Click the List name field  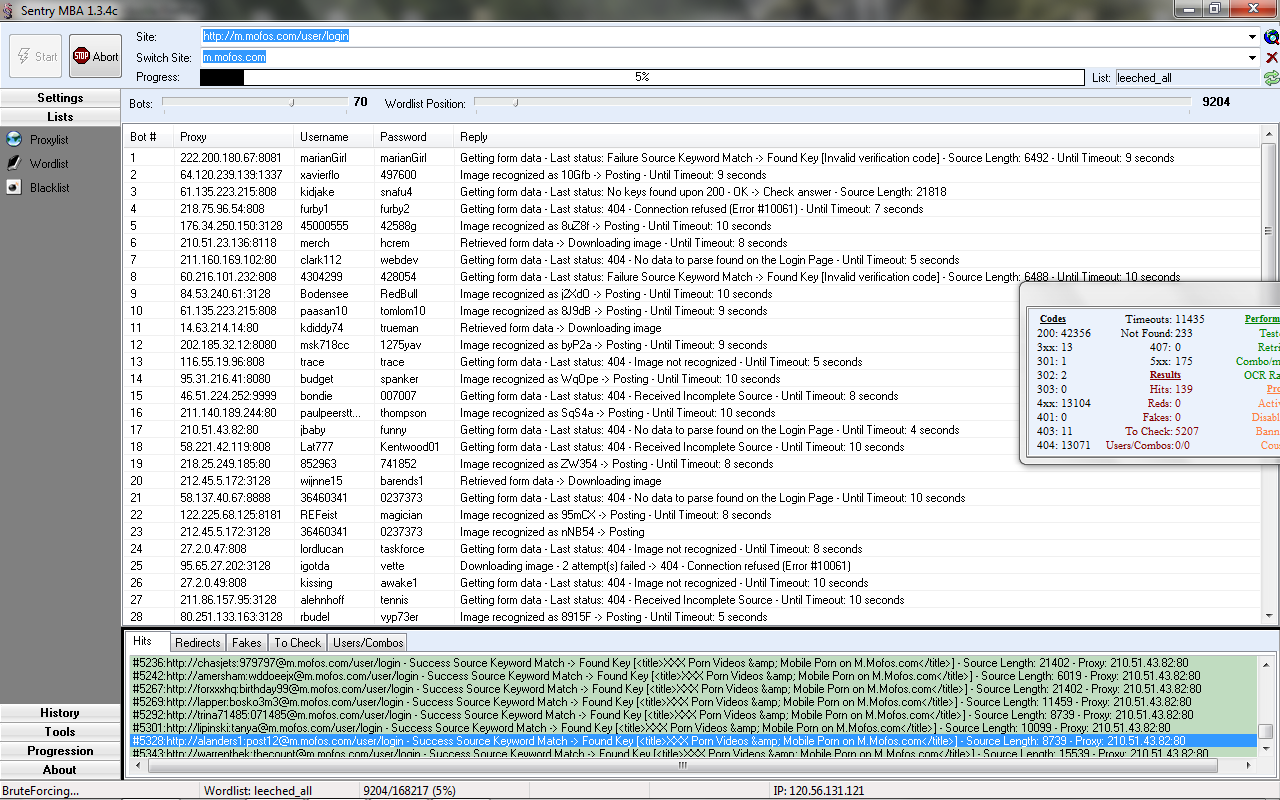[x=1187, y=77]
